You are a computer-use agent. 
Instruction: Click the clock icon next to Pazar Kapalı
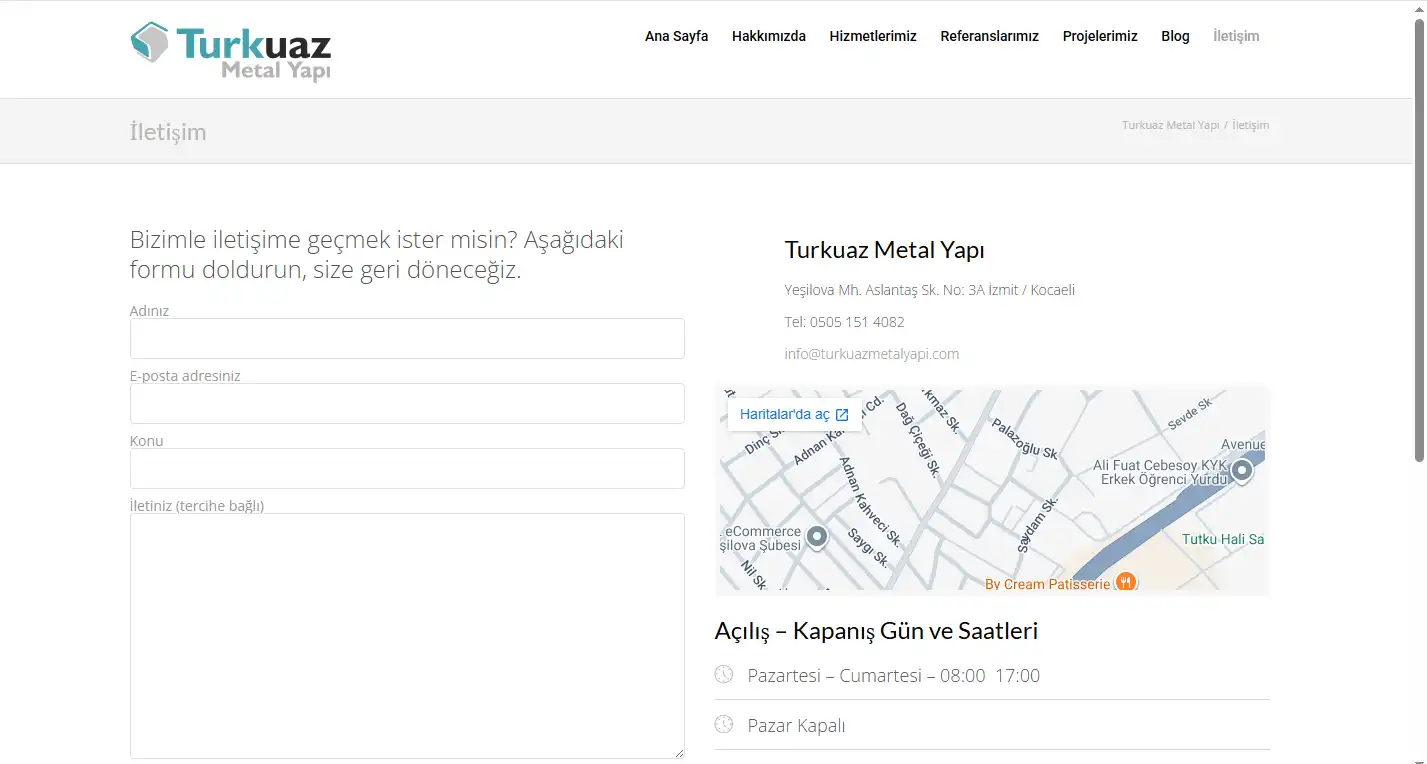724,724
